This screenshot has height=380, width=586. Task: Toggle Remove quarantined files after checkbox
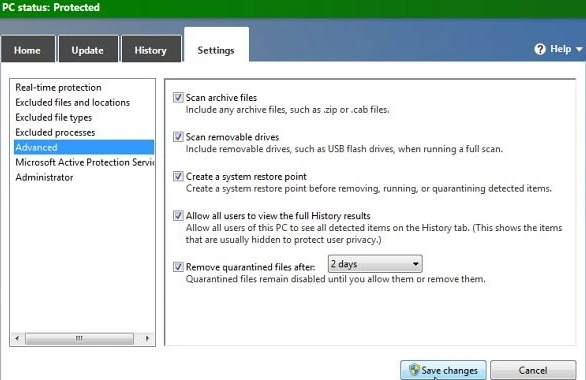[178, 267]
